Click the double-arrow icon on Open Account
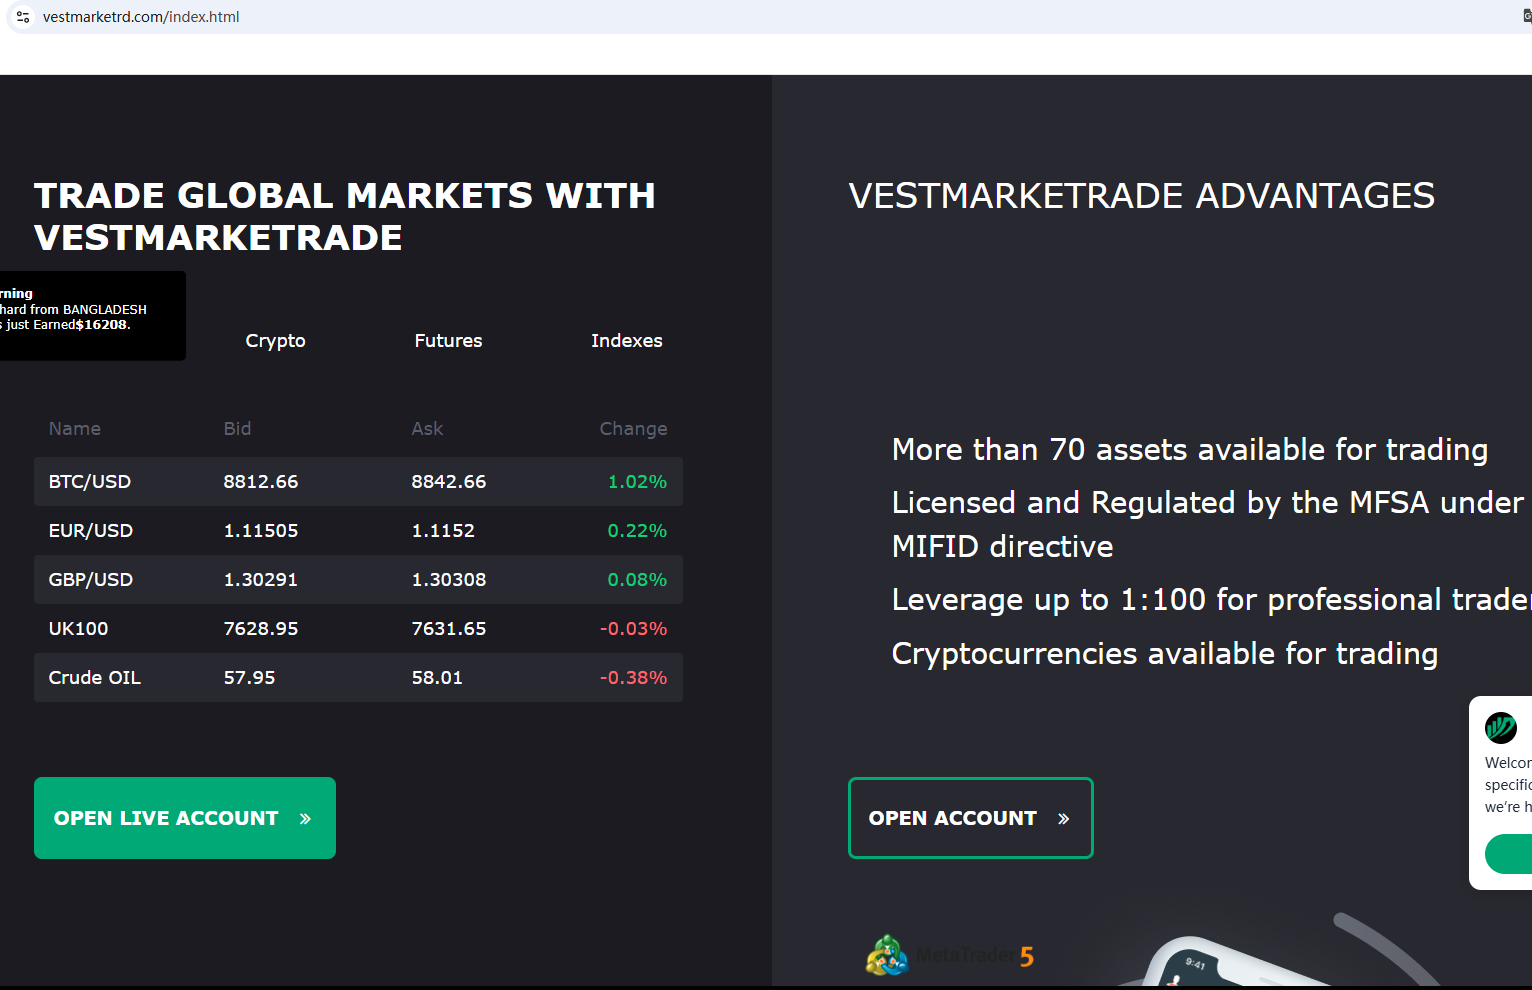 (1063, 819)
